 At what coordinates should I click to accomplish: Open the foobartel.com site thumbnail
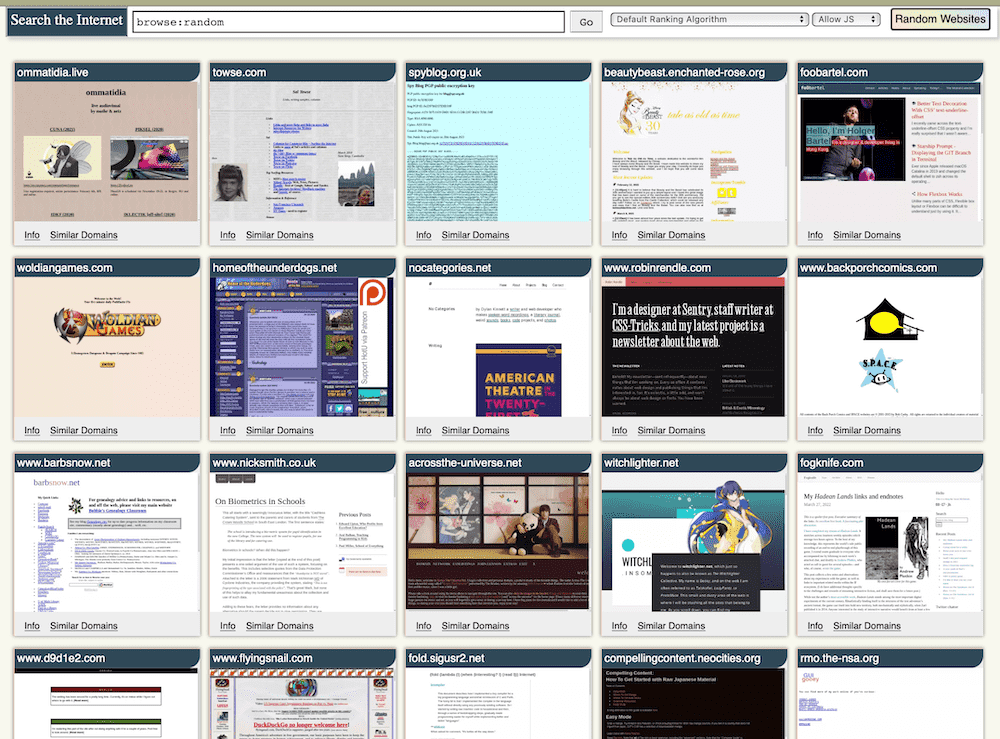890,152
